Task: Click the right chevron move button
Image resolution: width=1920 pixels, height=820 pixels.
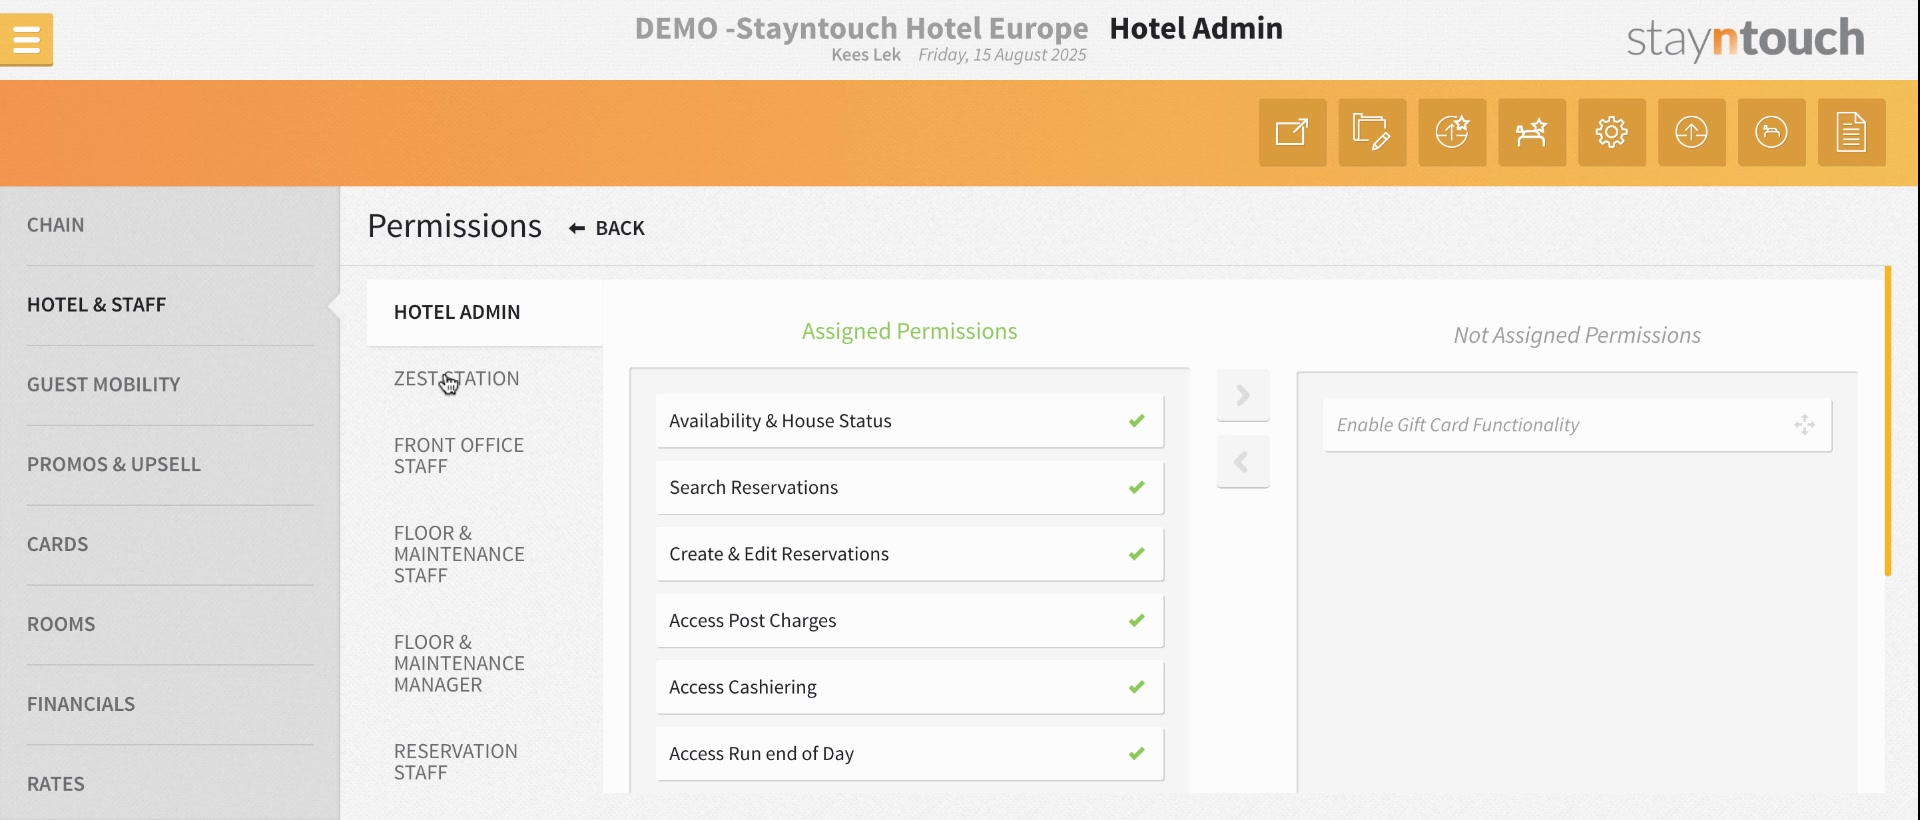Action: (1243, 395)
